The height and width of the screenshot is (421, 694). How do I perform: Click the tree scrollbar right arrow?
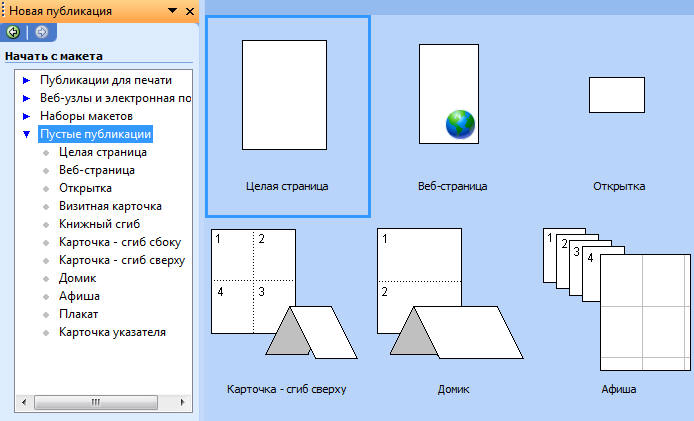point(182,402)
